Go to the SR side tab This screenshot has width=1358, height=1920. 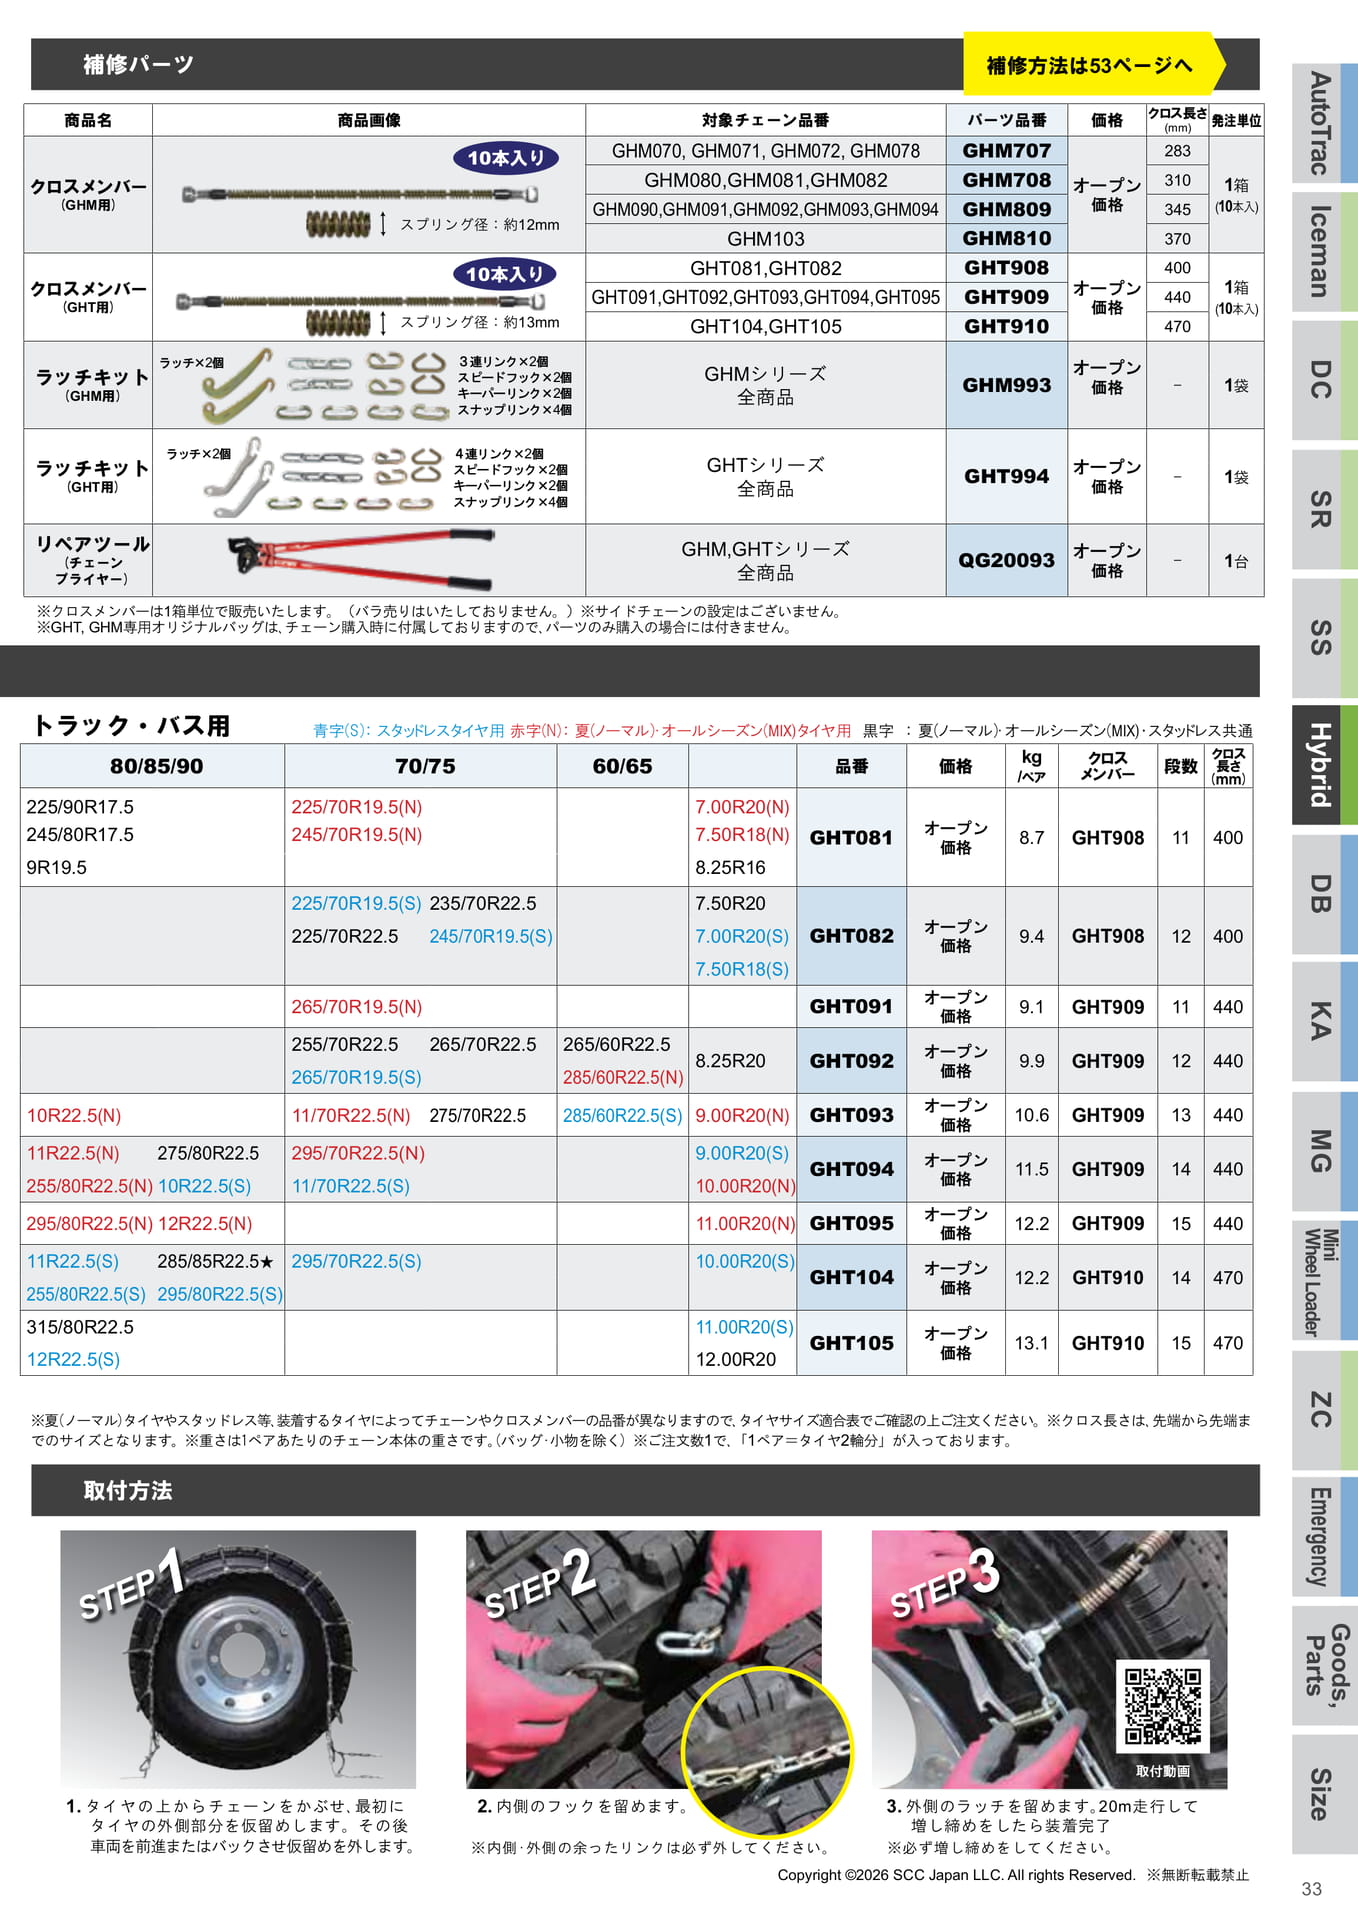[1324, 509]
